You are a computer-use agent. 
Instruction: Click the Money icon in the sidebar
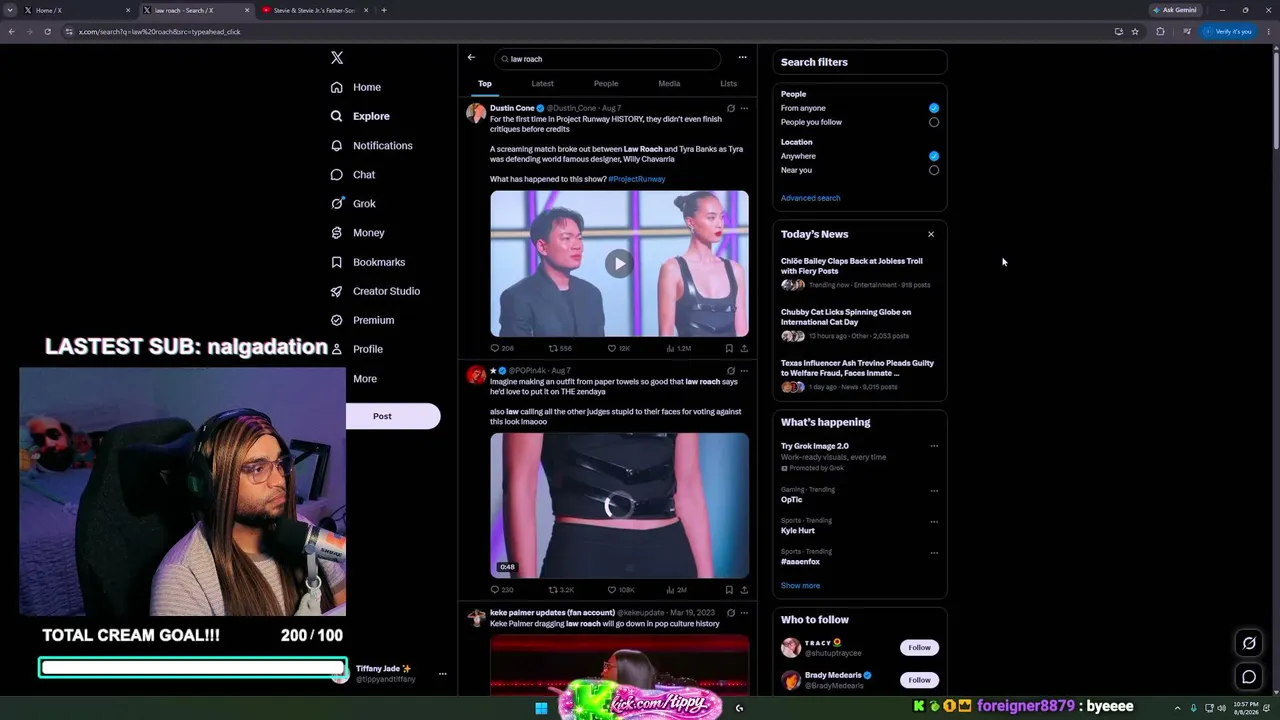click(x=337, y=233)
